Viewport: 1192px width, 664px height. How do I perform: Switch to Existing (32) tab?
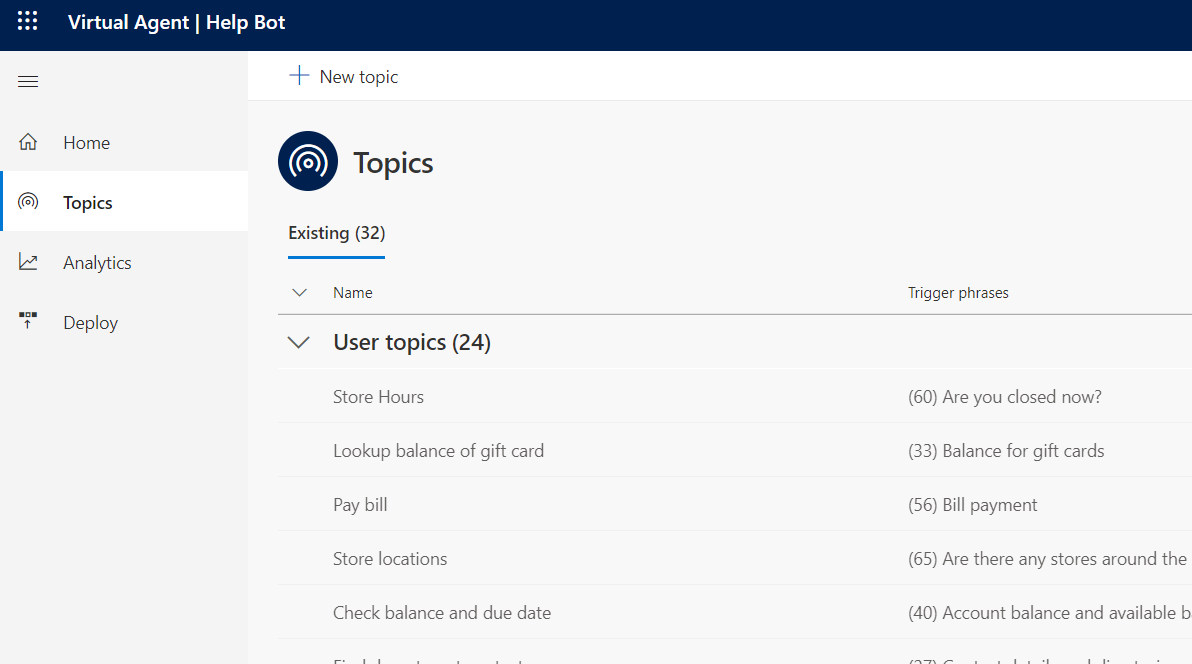point(336,233)
